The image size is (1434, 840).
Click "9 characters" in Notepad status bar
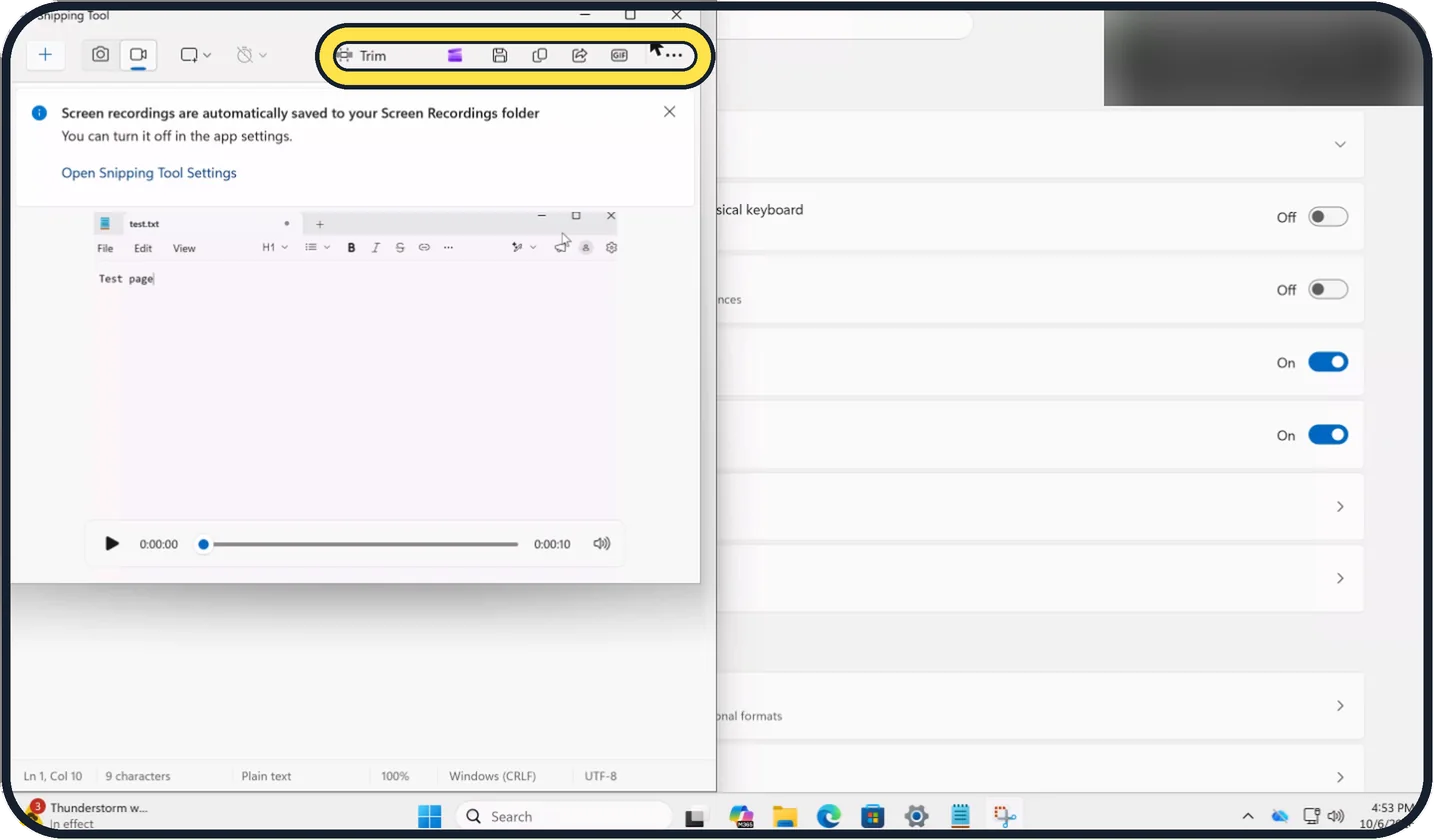(138, 776)
